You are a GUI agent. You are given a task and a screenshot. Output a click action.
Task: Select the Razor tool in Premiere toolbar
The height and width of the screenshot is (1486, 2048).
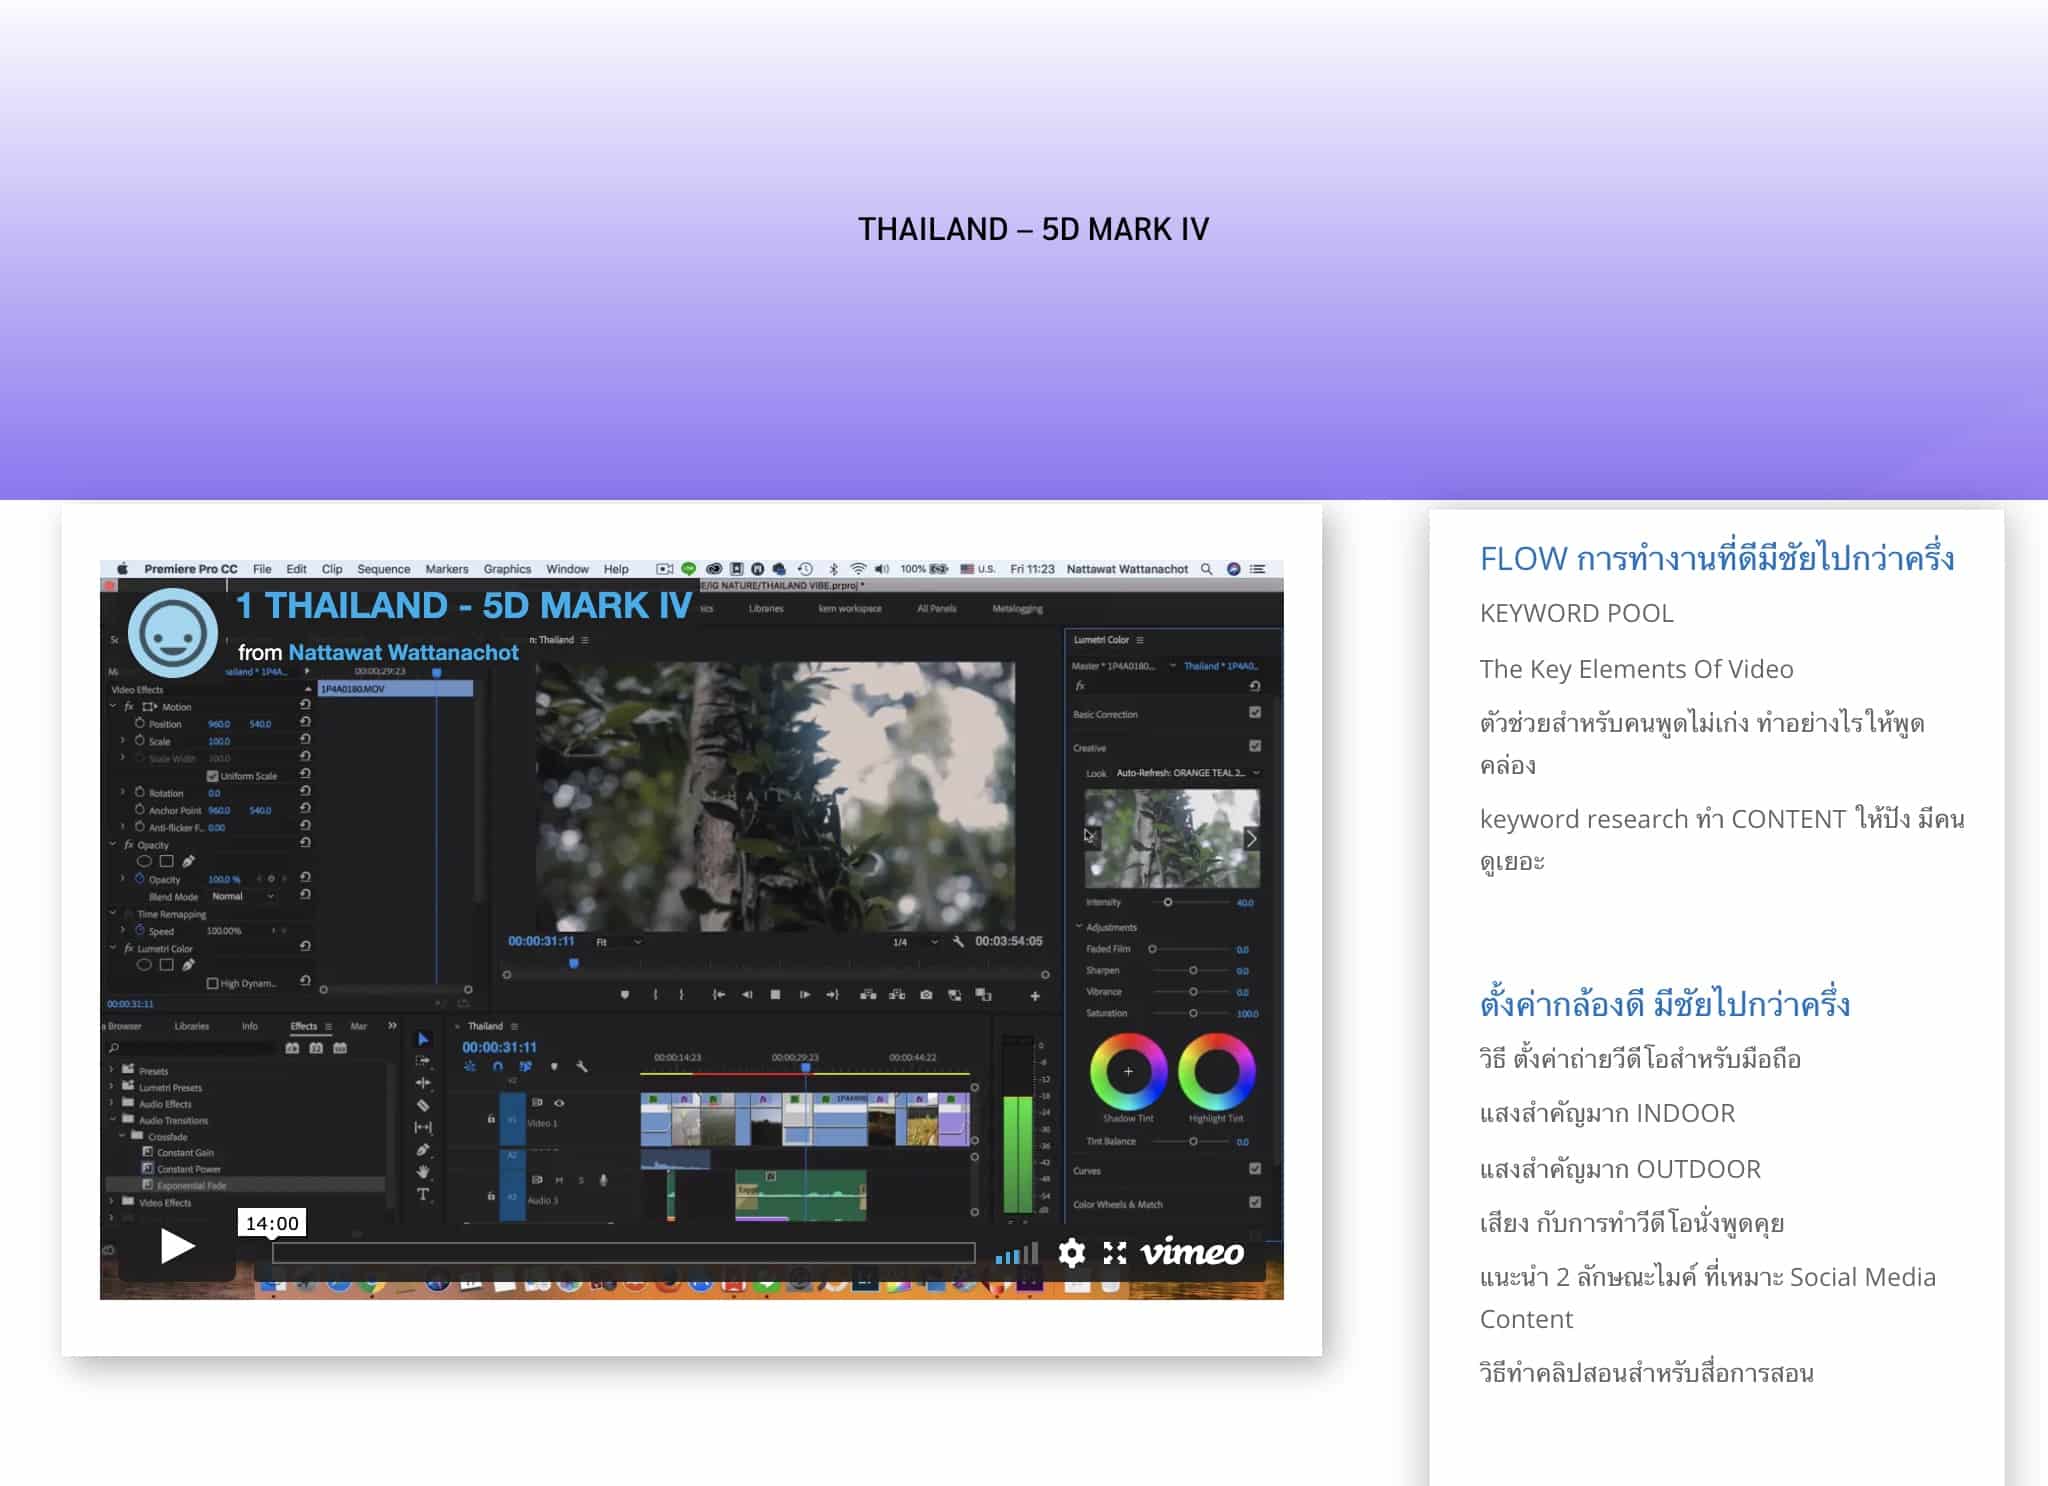423,1105
